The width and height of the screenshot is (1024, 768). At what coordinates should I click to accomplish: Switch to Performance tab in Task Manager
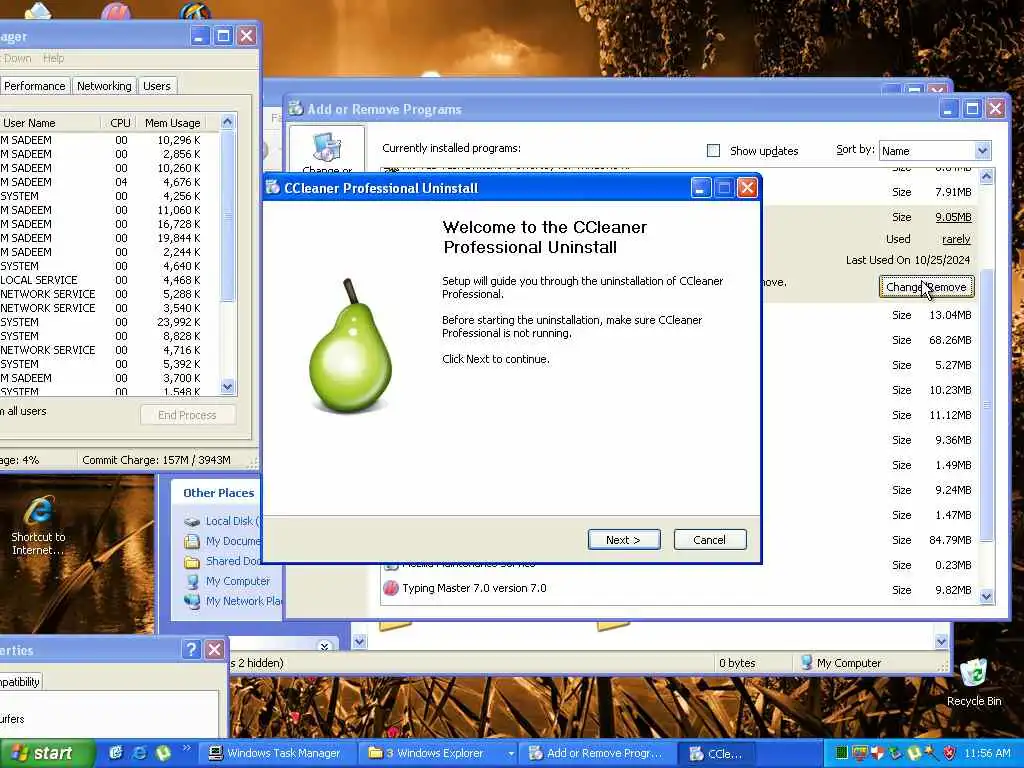tap(35, 86)
